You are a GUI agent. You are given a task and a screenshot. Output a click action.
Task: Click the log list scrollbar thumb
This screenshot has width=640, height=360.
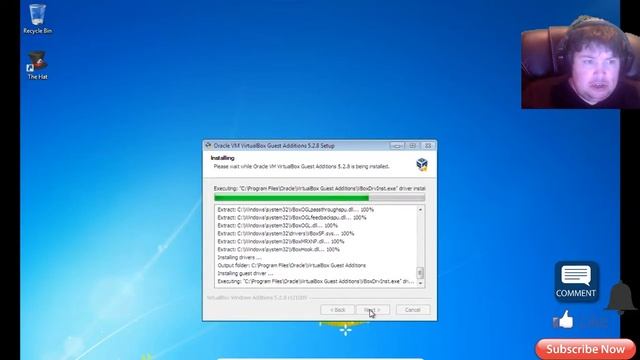[x=420, y=273]
